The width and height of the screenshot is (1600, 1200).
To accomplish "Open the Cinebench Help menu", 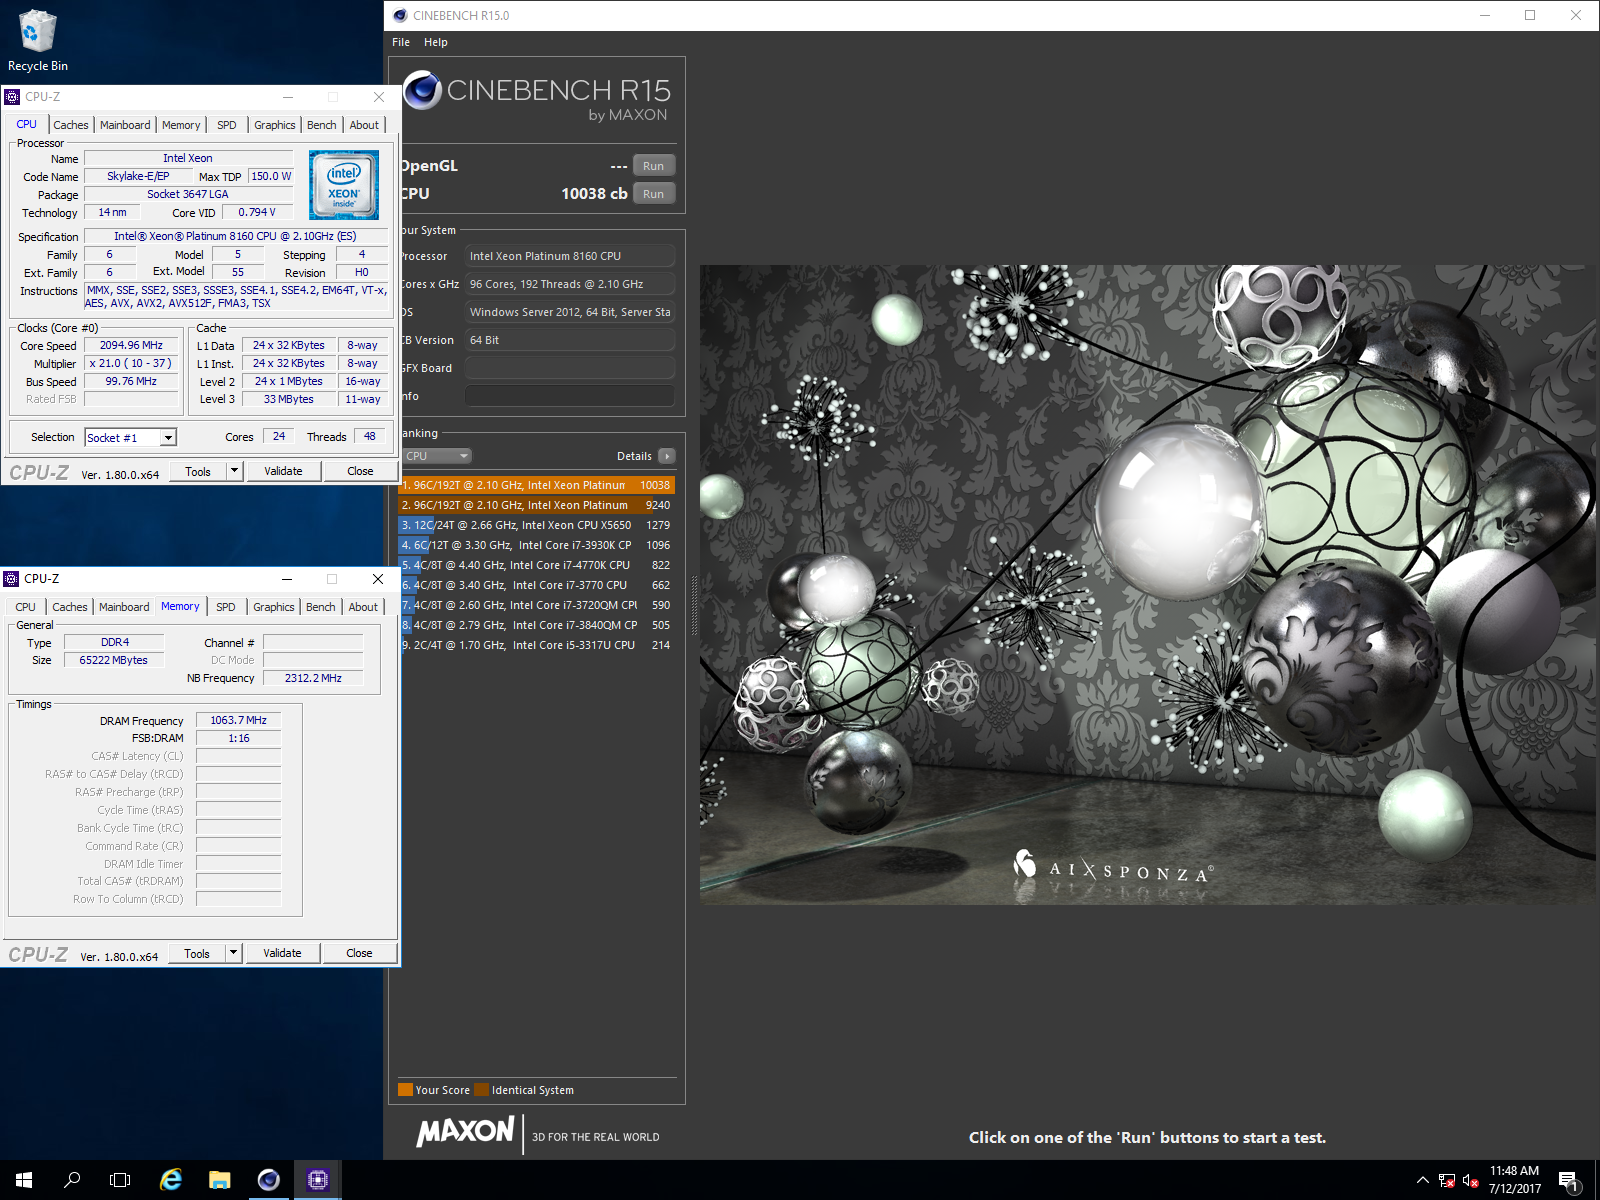I will [x=435, y=42].
